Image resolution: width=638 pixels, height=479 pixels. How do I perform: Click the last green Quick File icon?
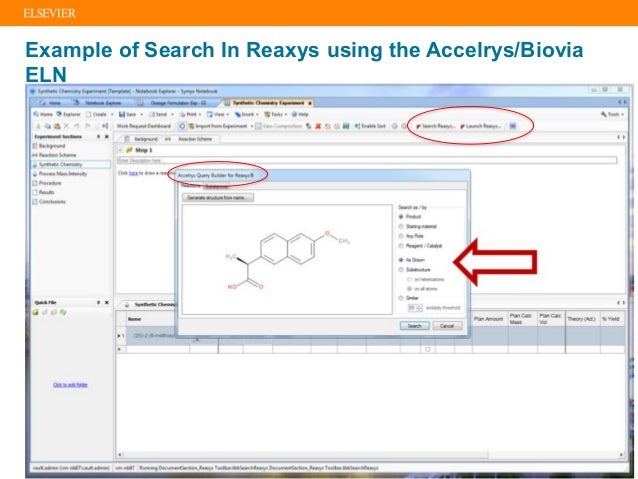(x=63, y=312)
